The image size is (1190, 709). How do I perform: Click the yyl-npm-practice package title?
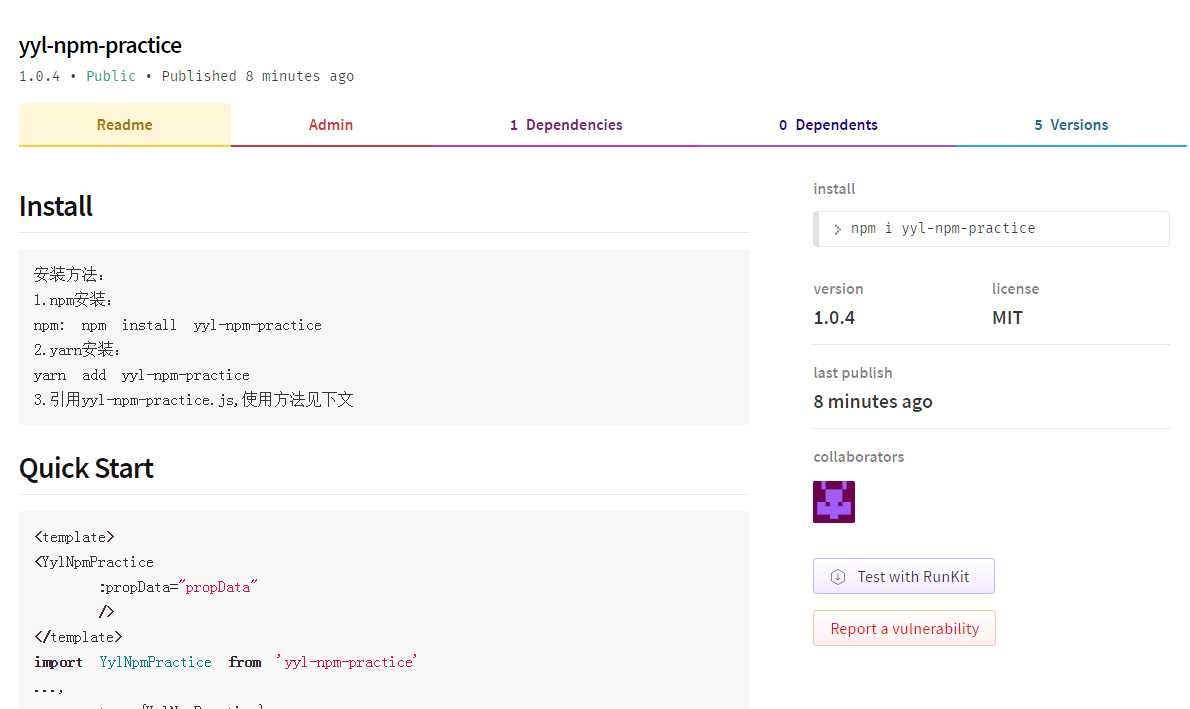click(x=100, y=46)
